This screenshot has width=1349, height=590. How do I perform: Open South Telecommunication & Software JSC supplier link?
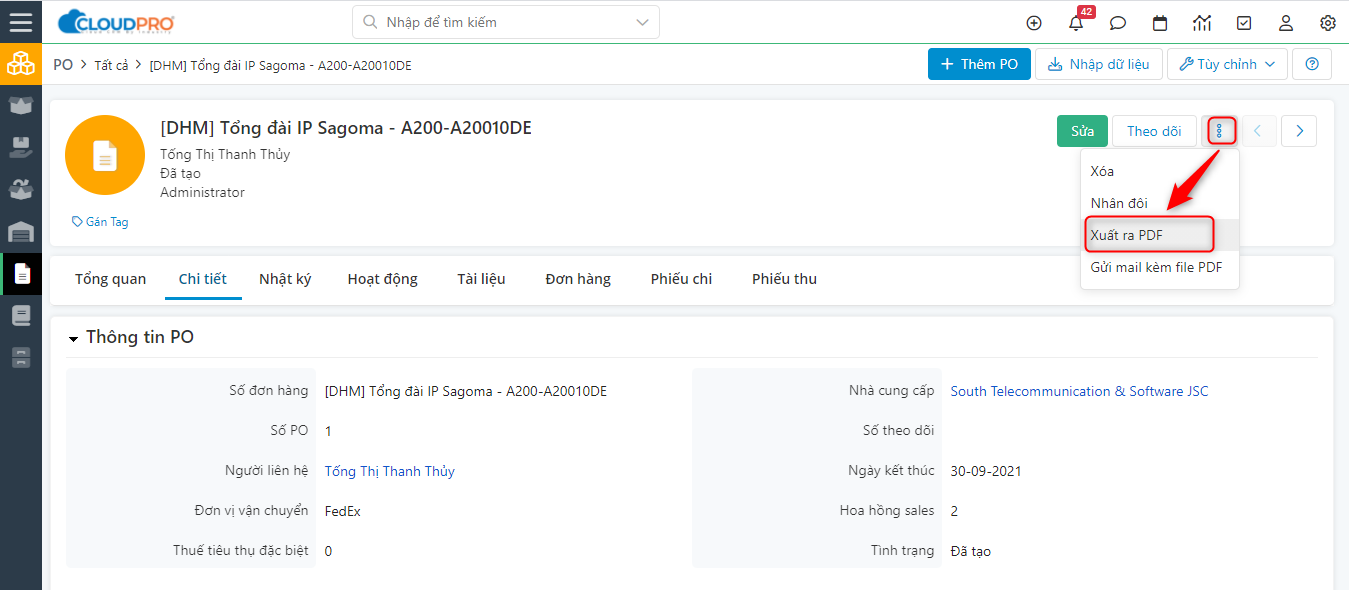(1079, 391)
